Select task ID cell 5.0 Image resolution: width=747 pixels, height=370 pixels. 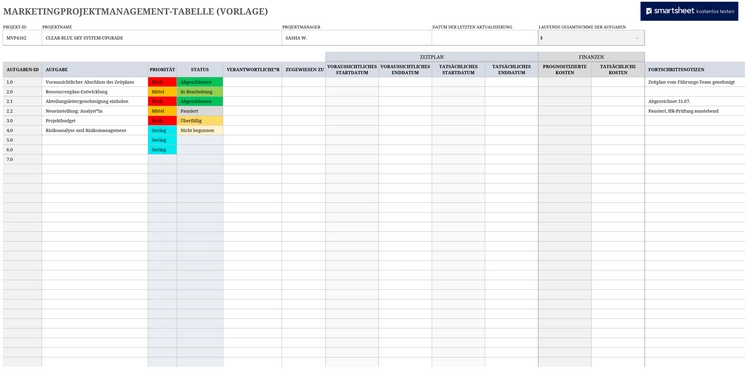click(22, 140)
